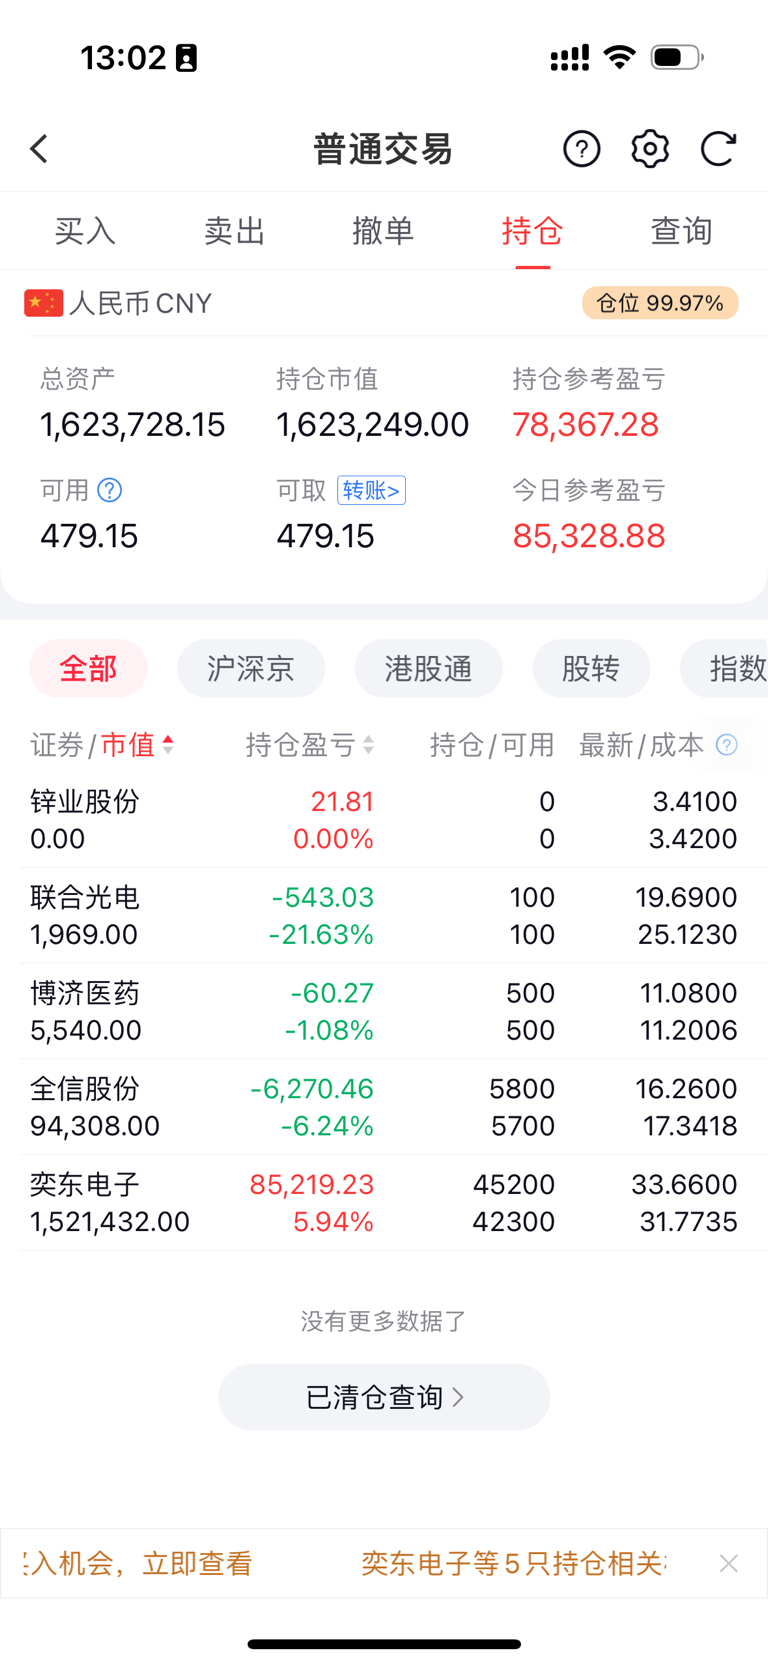Open the 撤单 tab

[383, 231]
